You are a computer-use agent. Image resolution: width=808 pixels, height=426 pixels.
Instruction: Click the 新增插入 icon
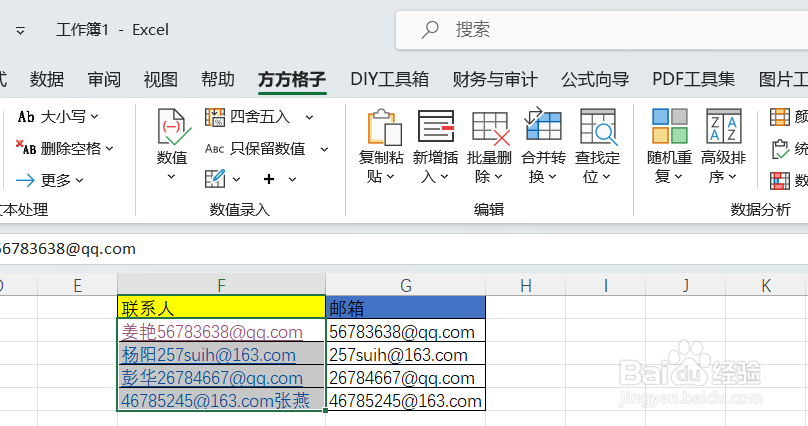click(436, 126)
